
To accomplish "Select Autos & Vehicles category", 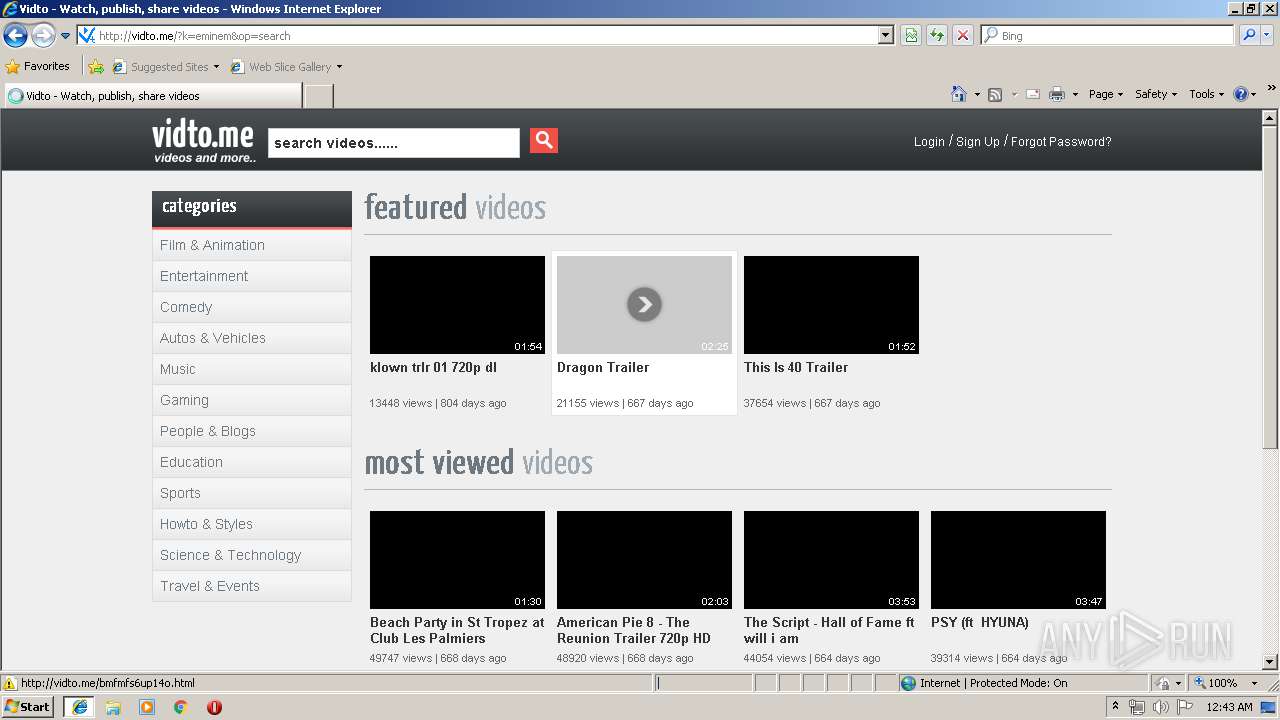I will click(x=252, y=338).
